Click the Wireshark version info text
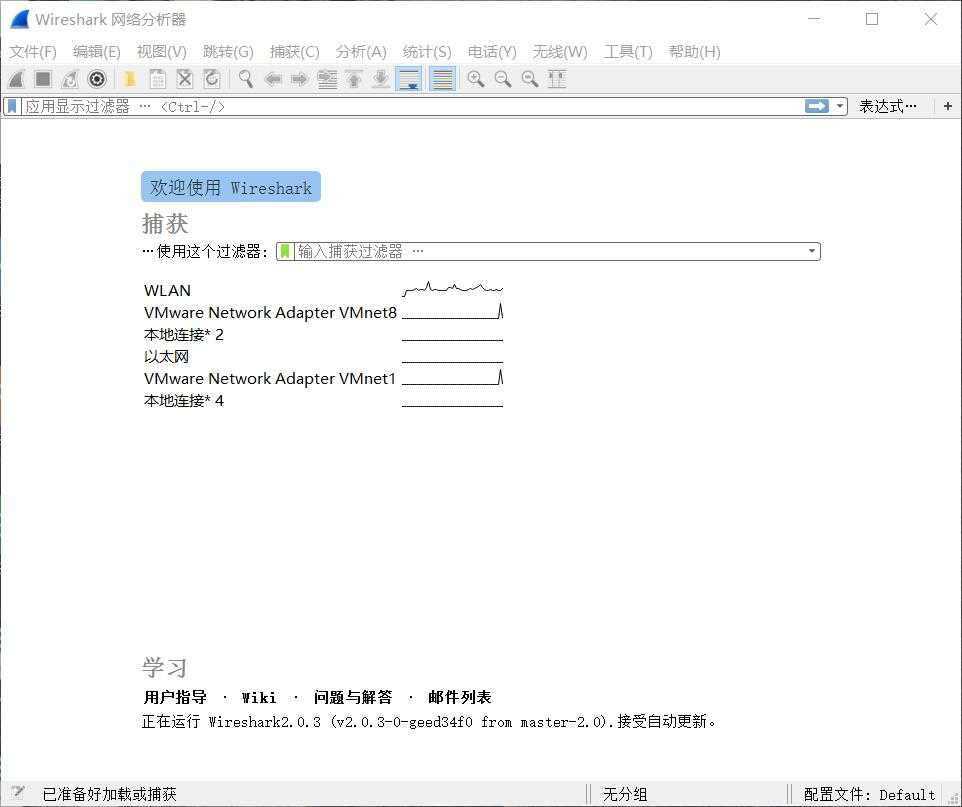 coord(429,722)
